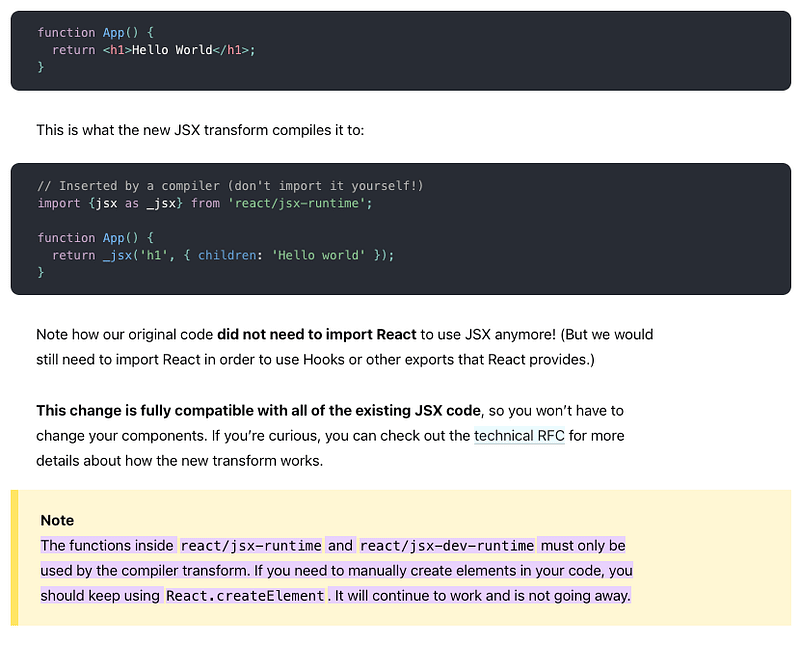
Task: Open the technical RFC link
Action: point(519,436)
